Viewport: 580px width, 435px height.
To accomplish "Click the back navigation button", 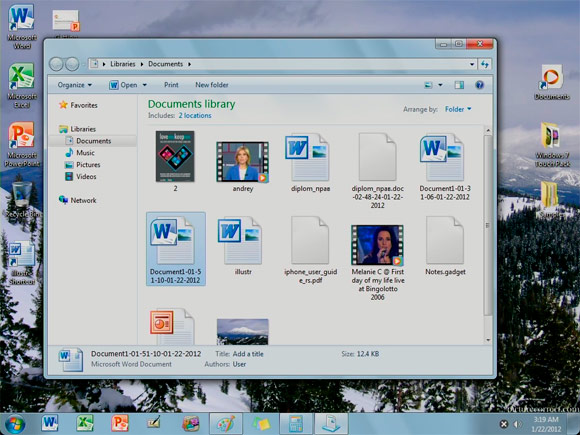I will point(56,64).
